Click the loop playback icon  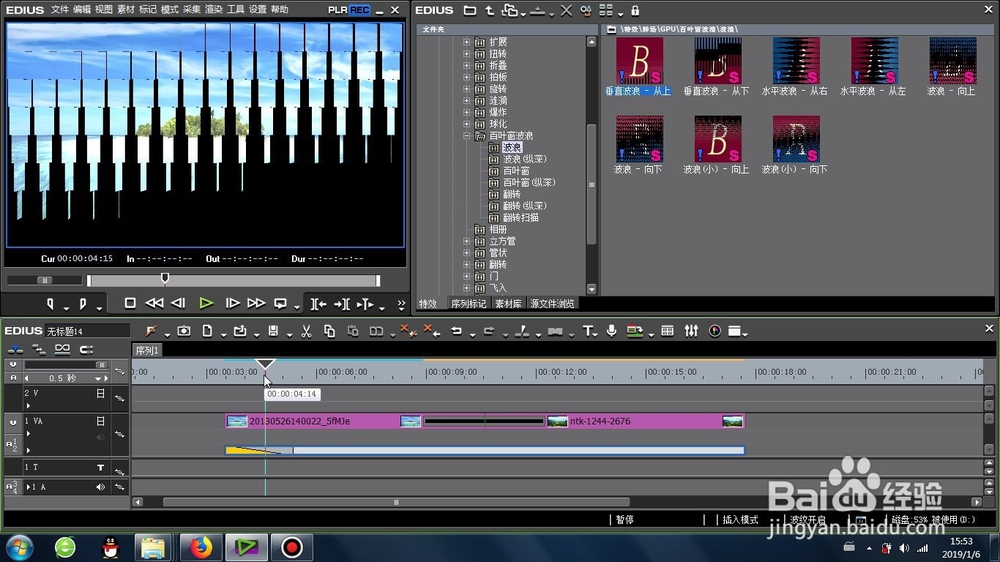[280, 304]
